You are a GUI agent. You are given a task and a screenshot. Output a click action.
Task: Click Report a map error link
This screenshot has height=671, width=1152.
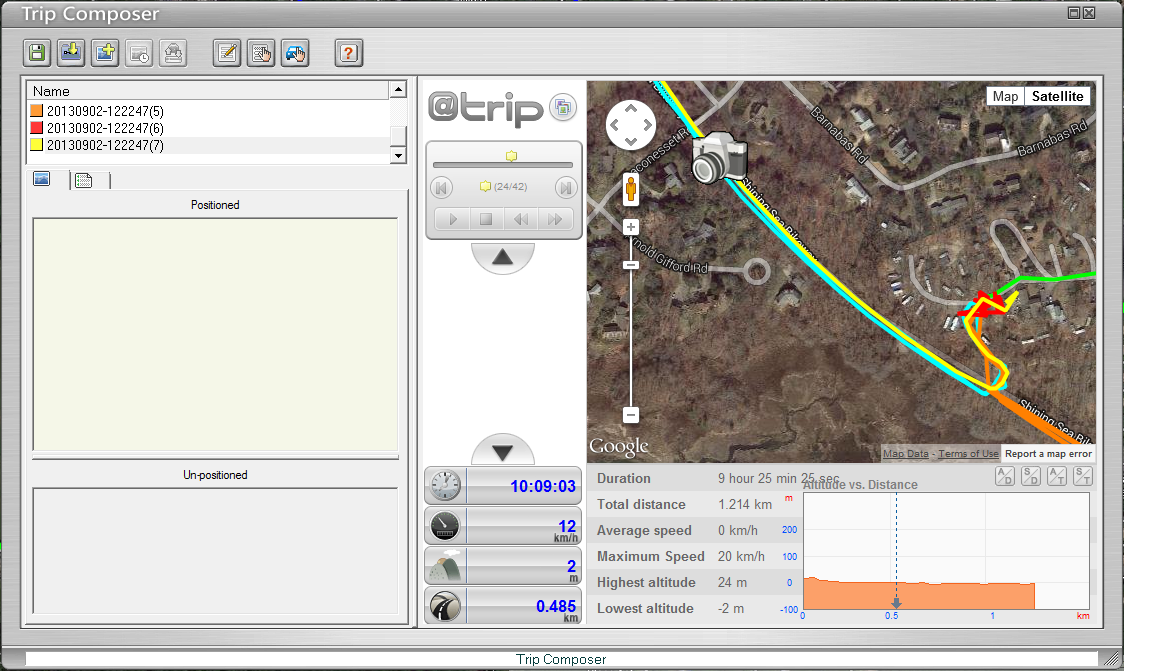click(1048, 453)
